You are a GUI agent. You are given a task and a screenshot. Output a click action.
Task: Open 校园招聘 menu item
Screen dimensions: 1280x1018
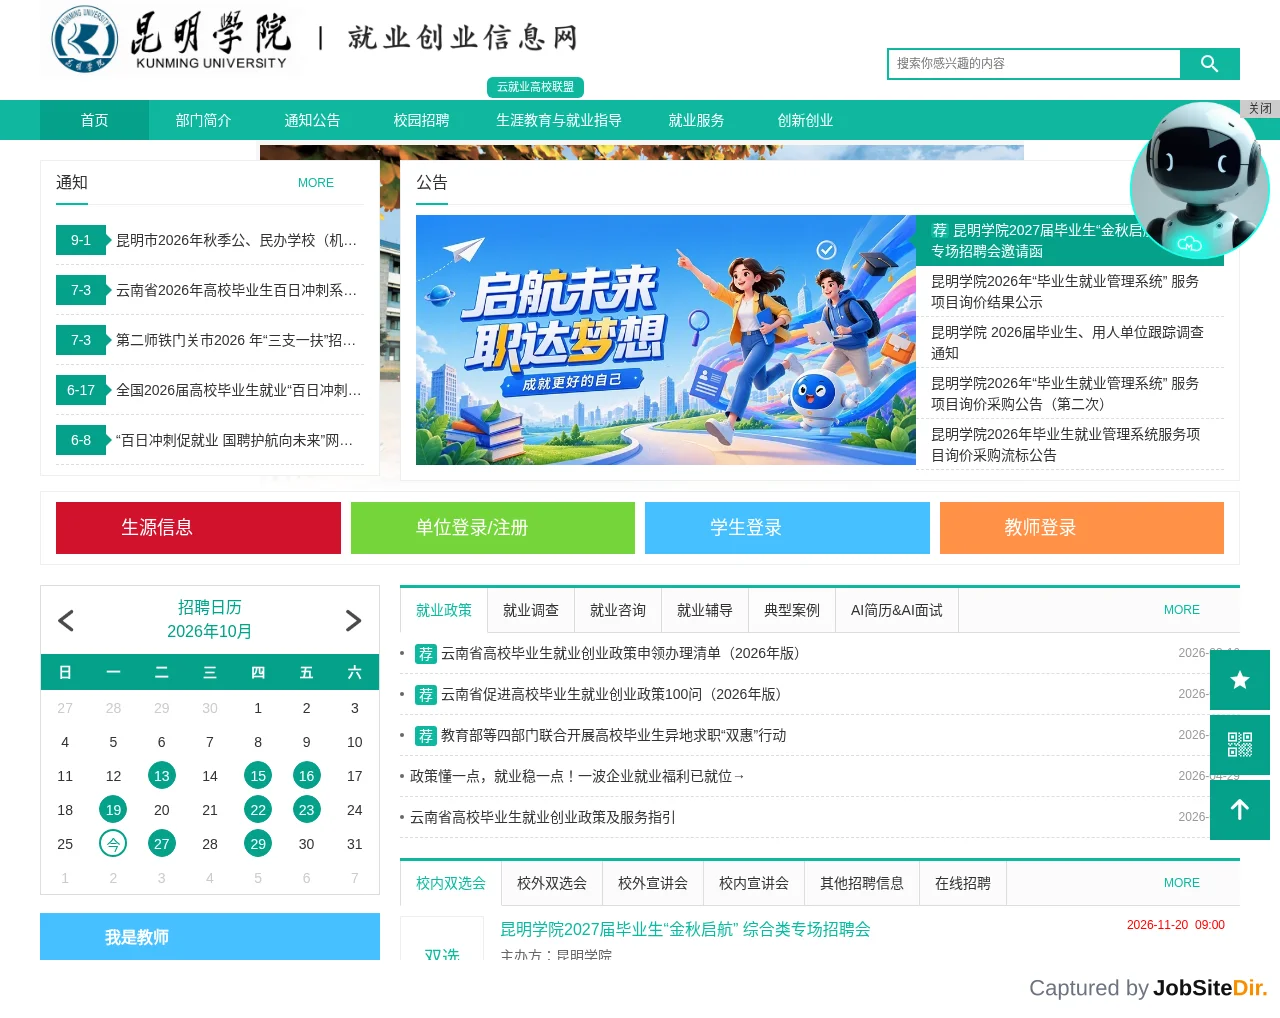pos(421,120)
